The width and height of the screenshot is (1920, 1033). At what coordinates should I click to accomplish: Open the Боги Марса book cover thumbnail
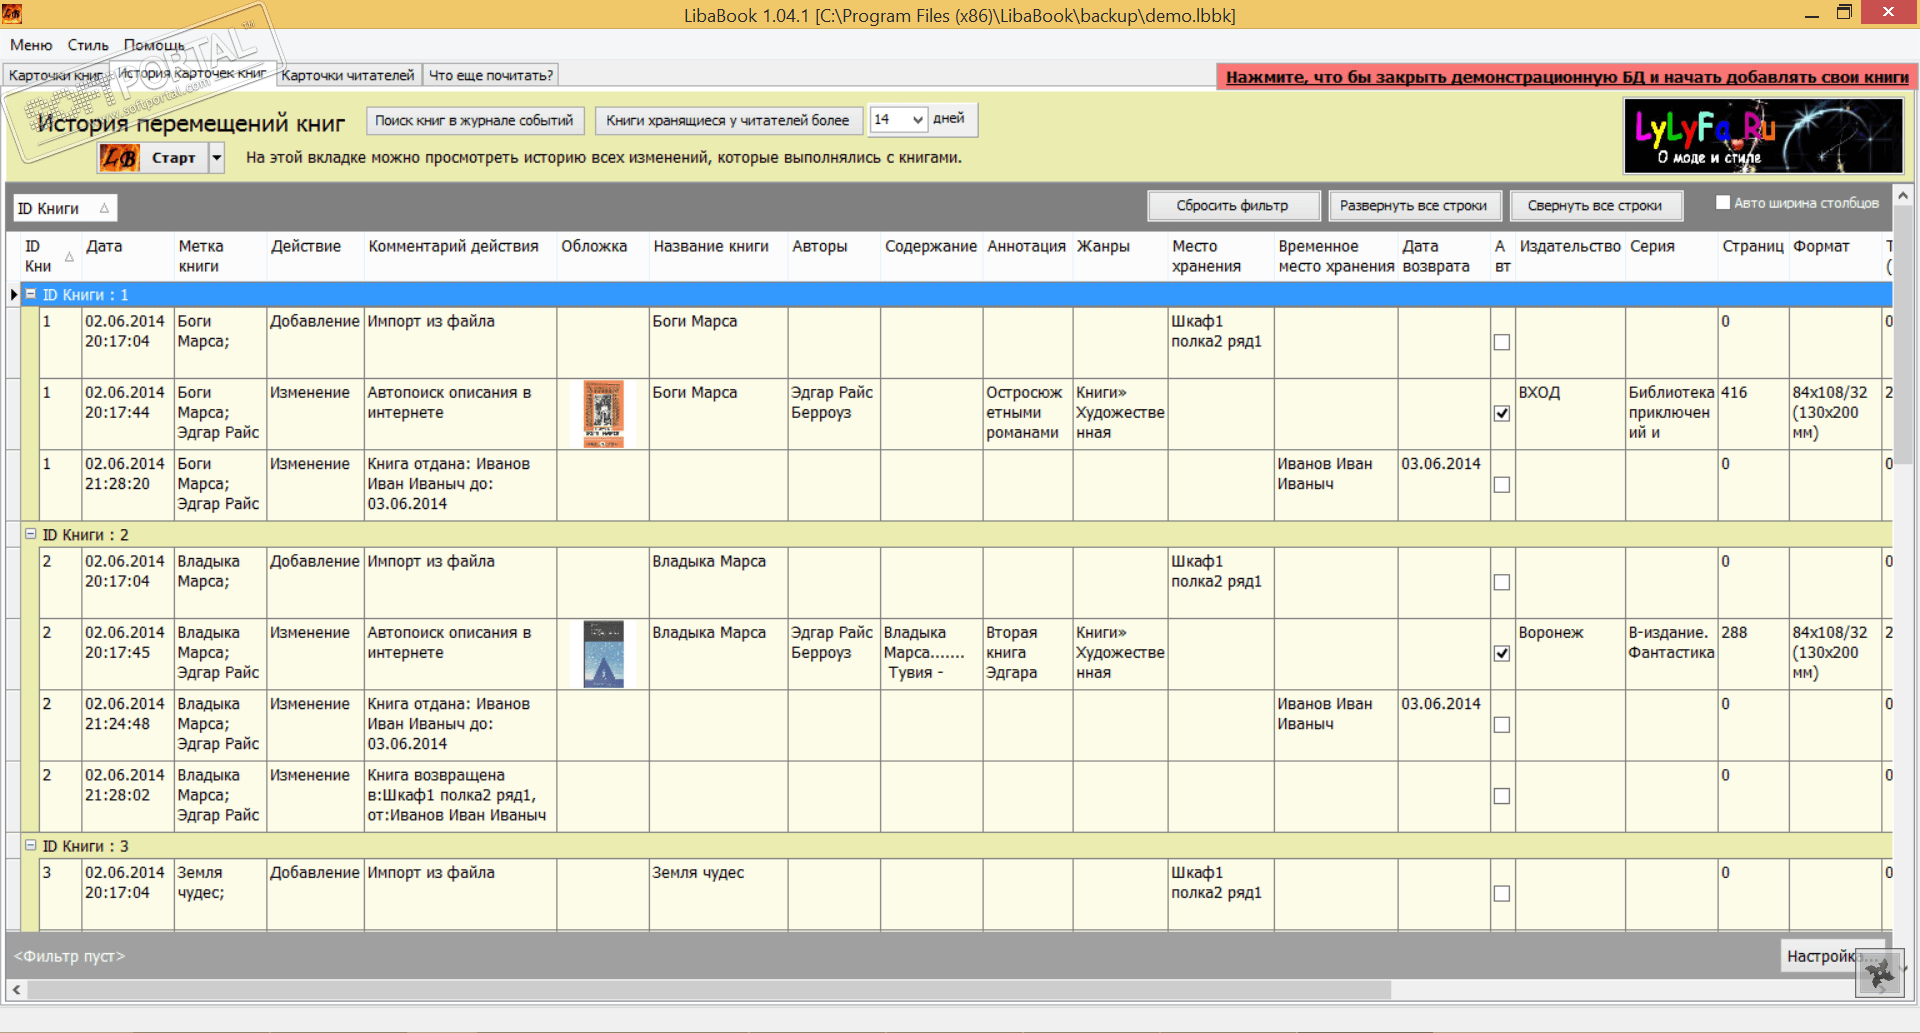[603, 414]
